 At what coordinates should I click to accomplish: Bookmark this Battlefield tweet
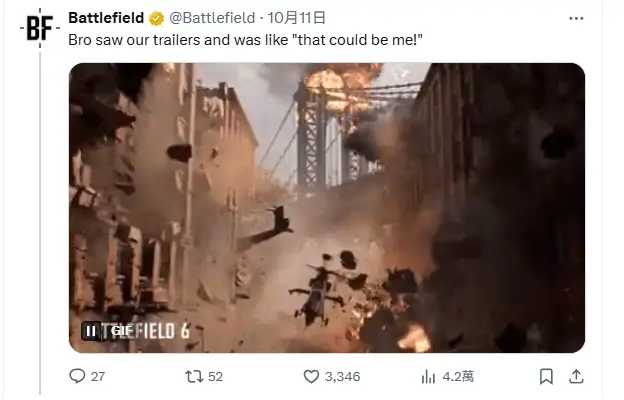[546, 376]
